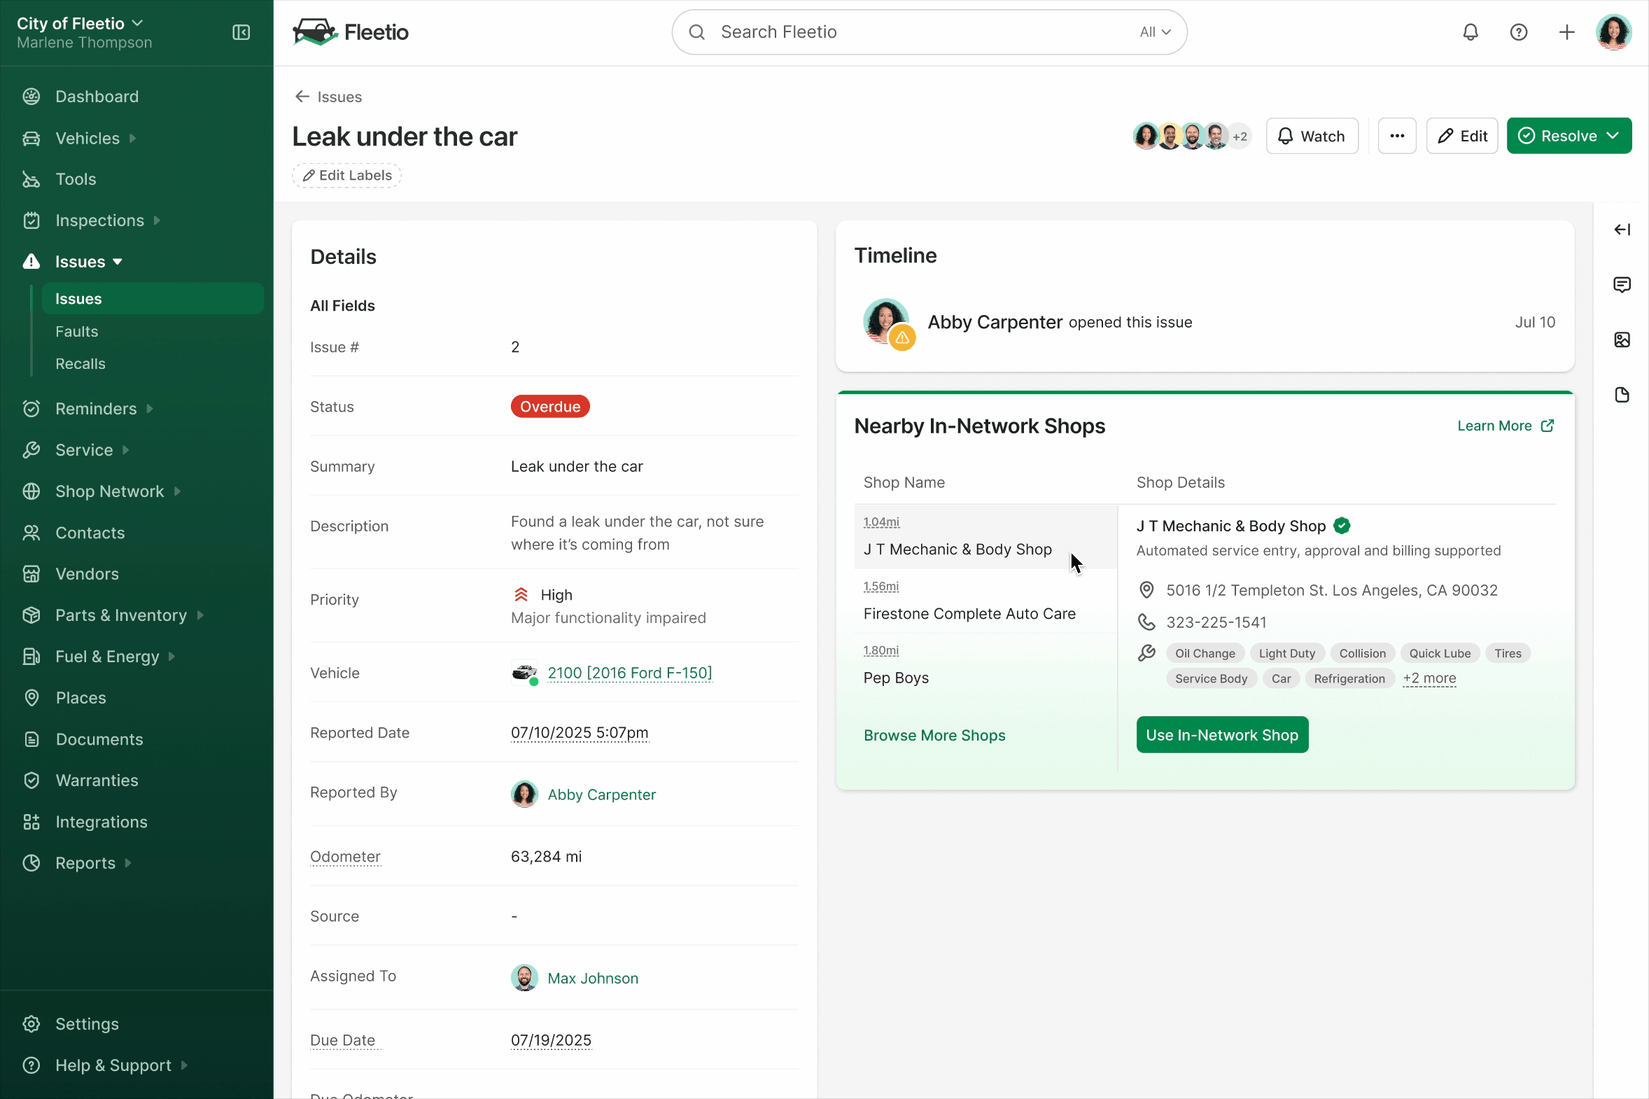
Task: Click the search magnifier icon
Action: (697, 32)
